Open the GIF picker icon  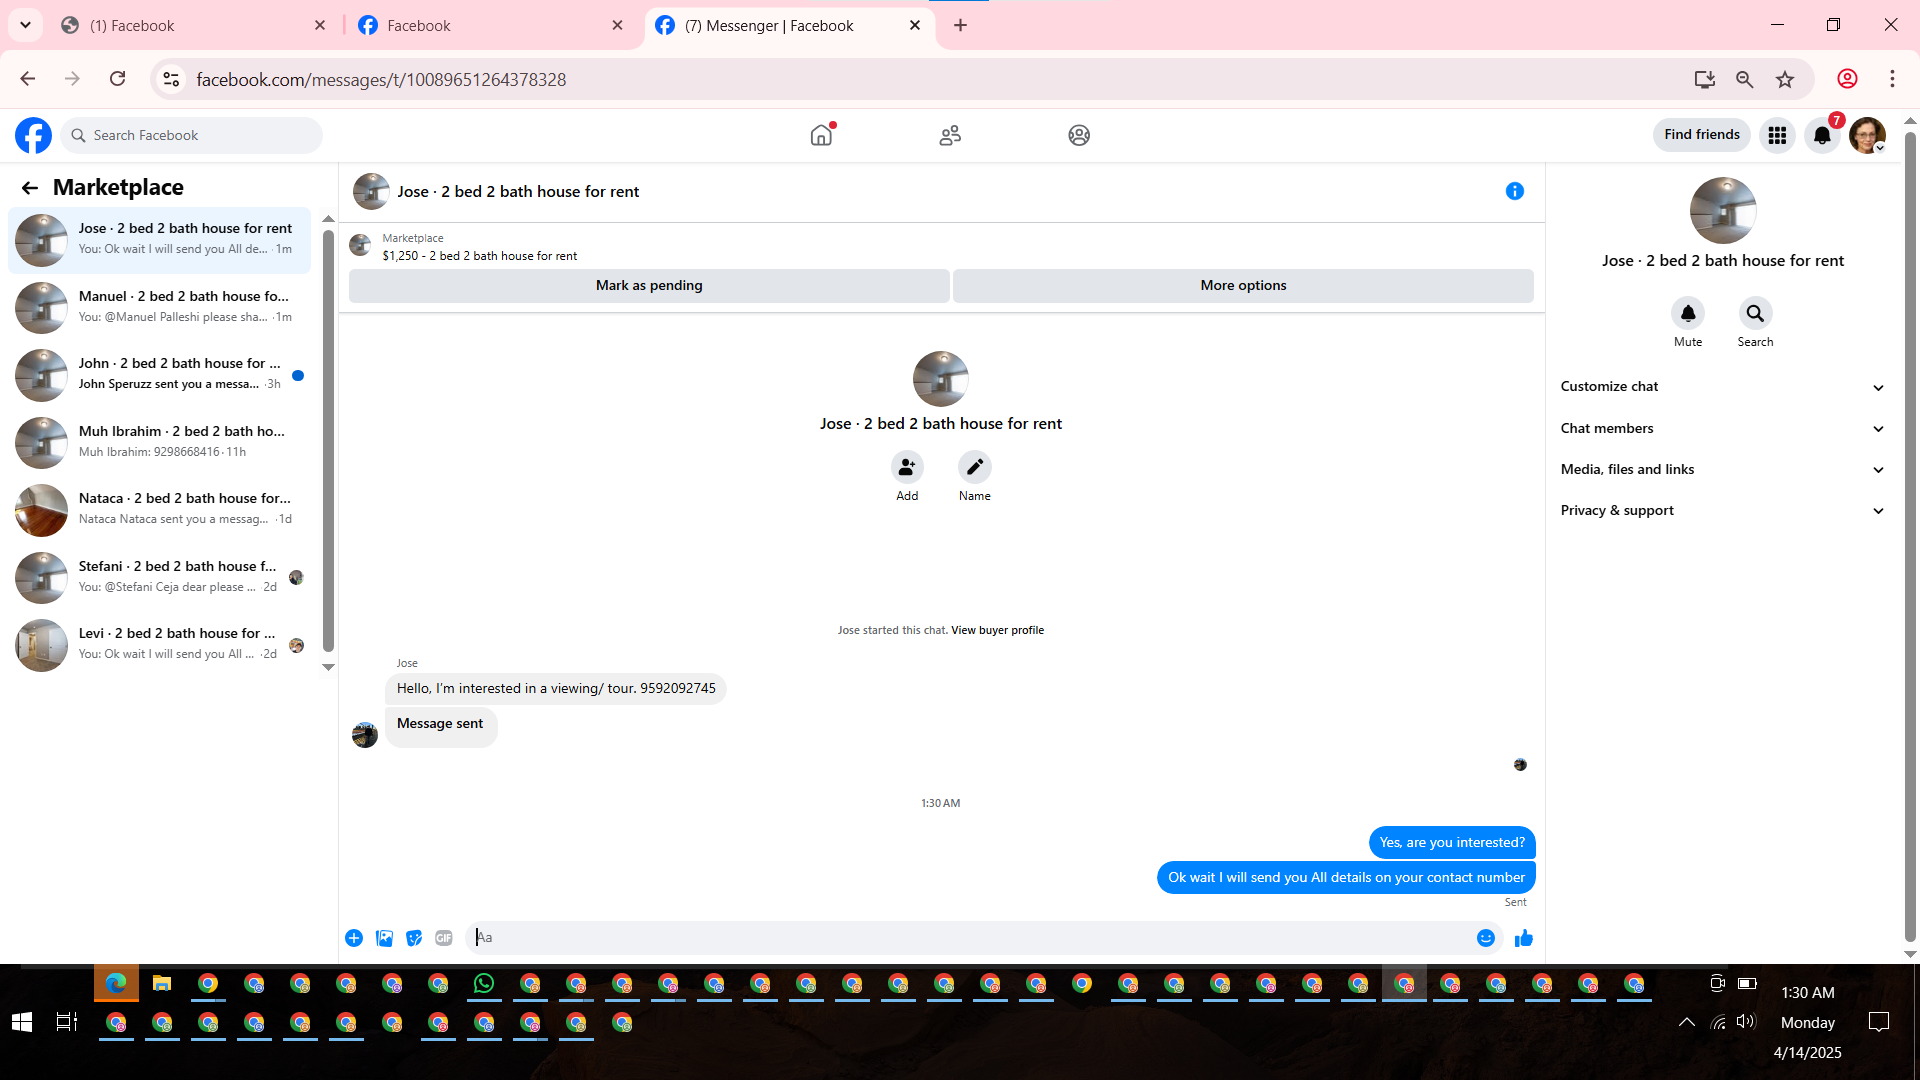pyautogui.click(x=444, y=938)
